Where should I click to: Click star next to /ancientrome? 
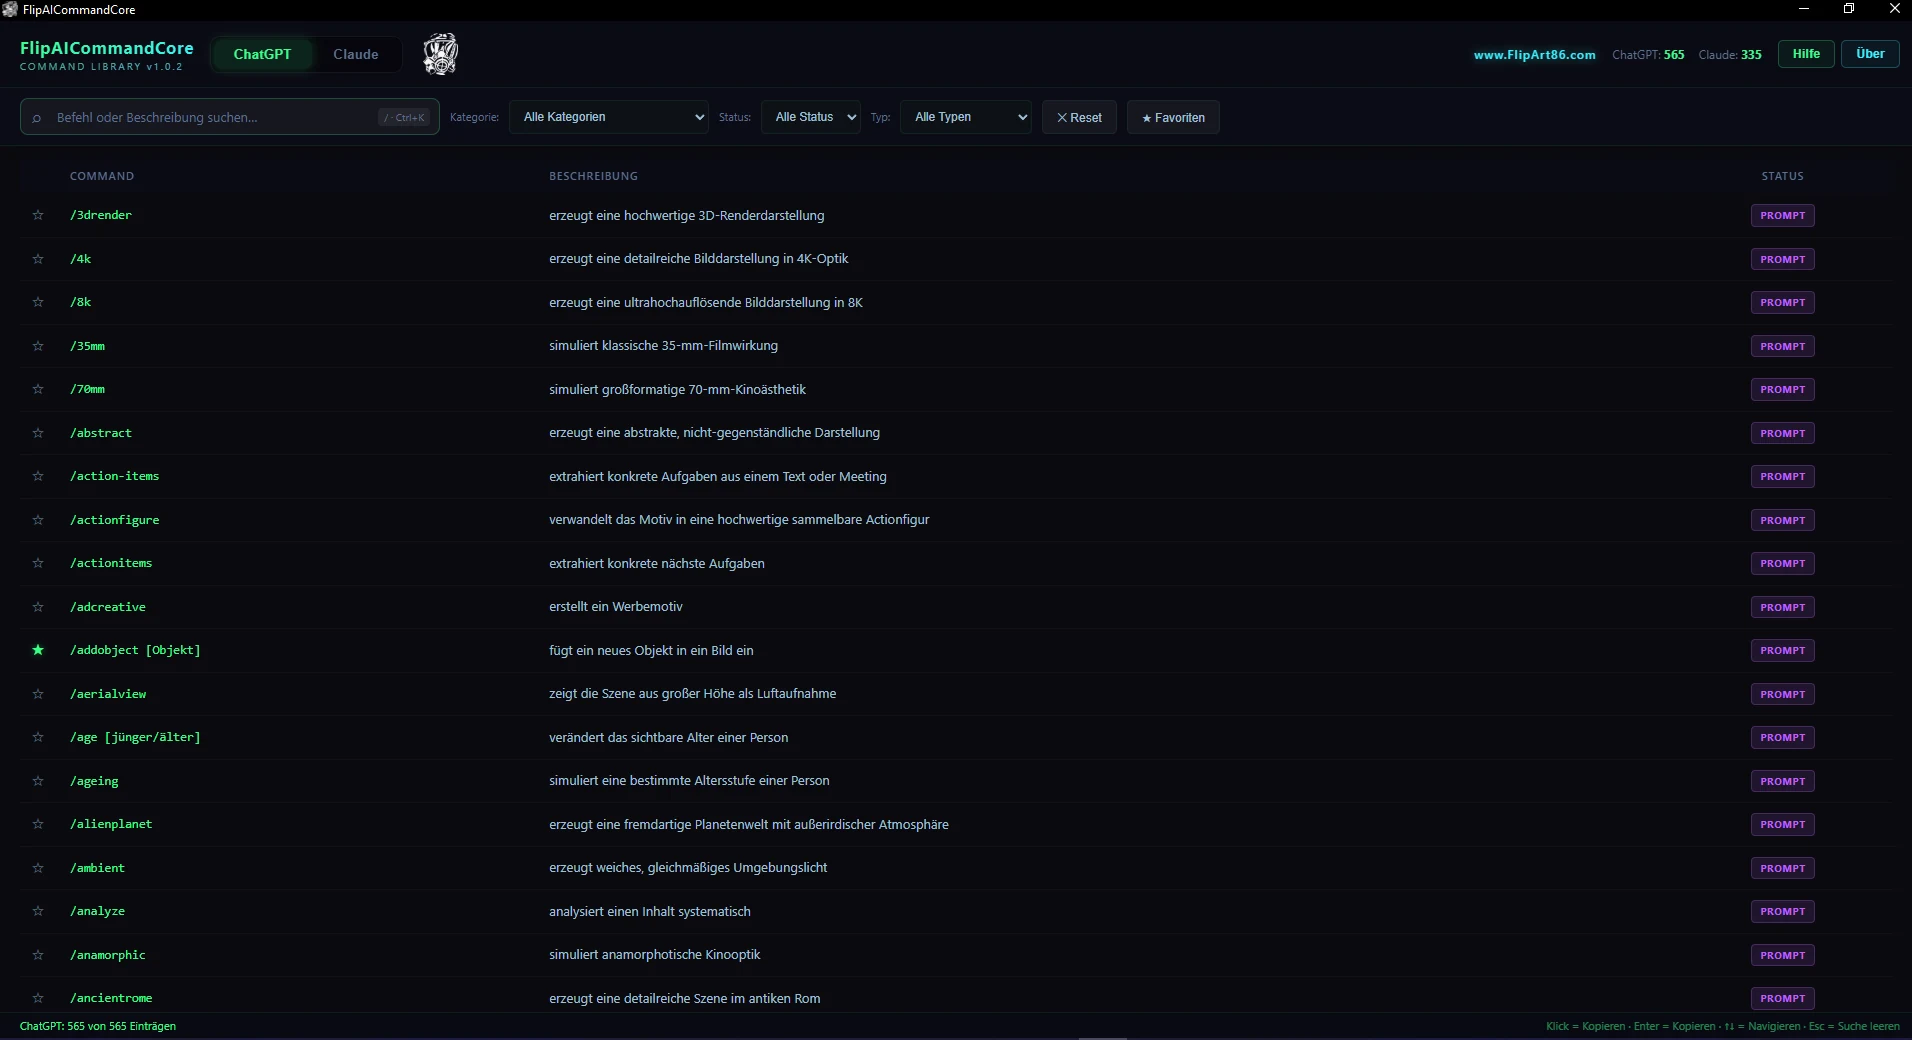pos(38,998)
